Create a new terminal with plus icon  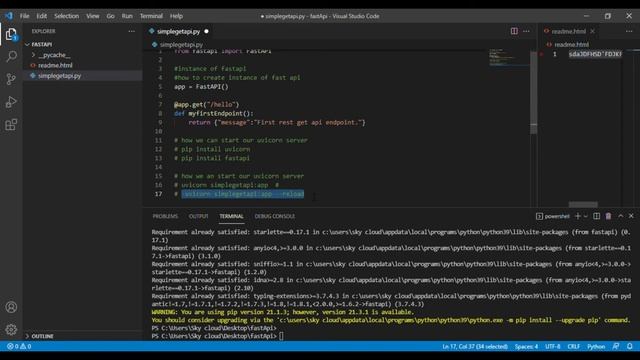pyautogui.click(x=578, y=216)
